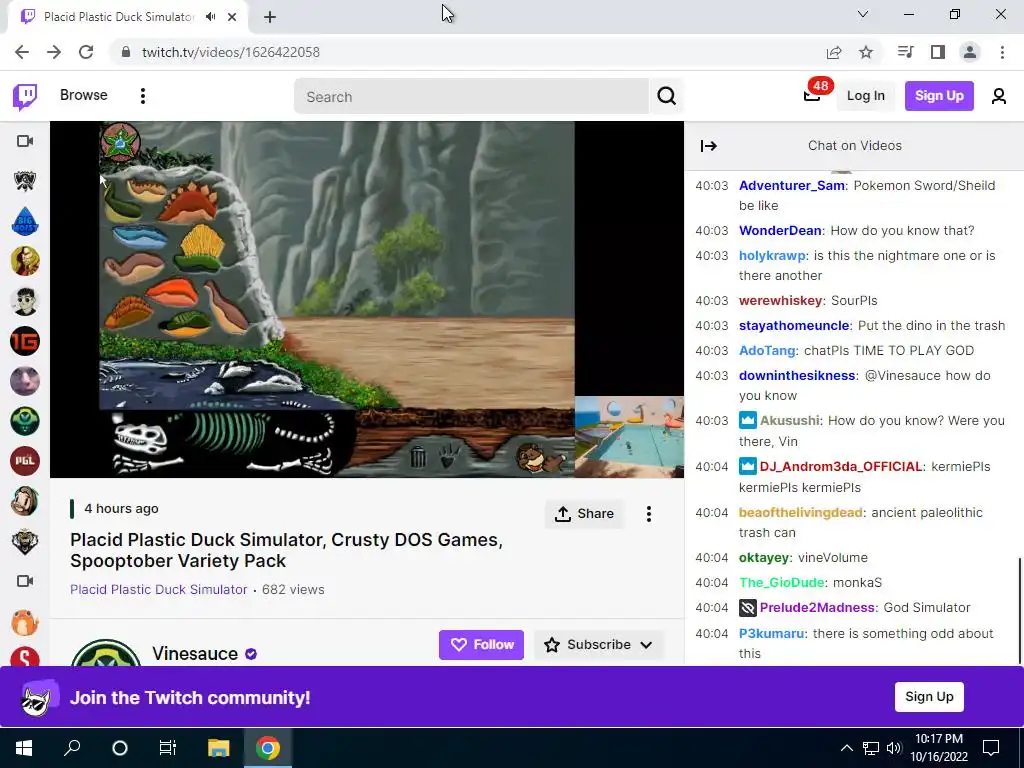
Task: Open the Windows Start menu
Action: [x=24, y=747]
